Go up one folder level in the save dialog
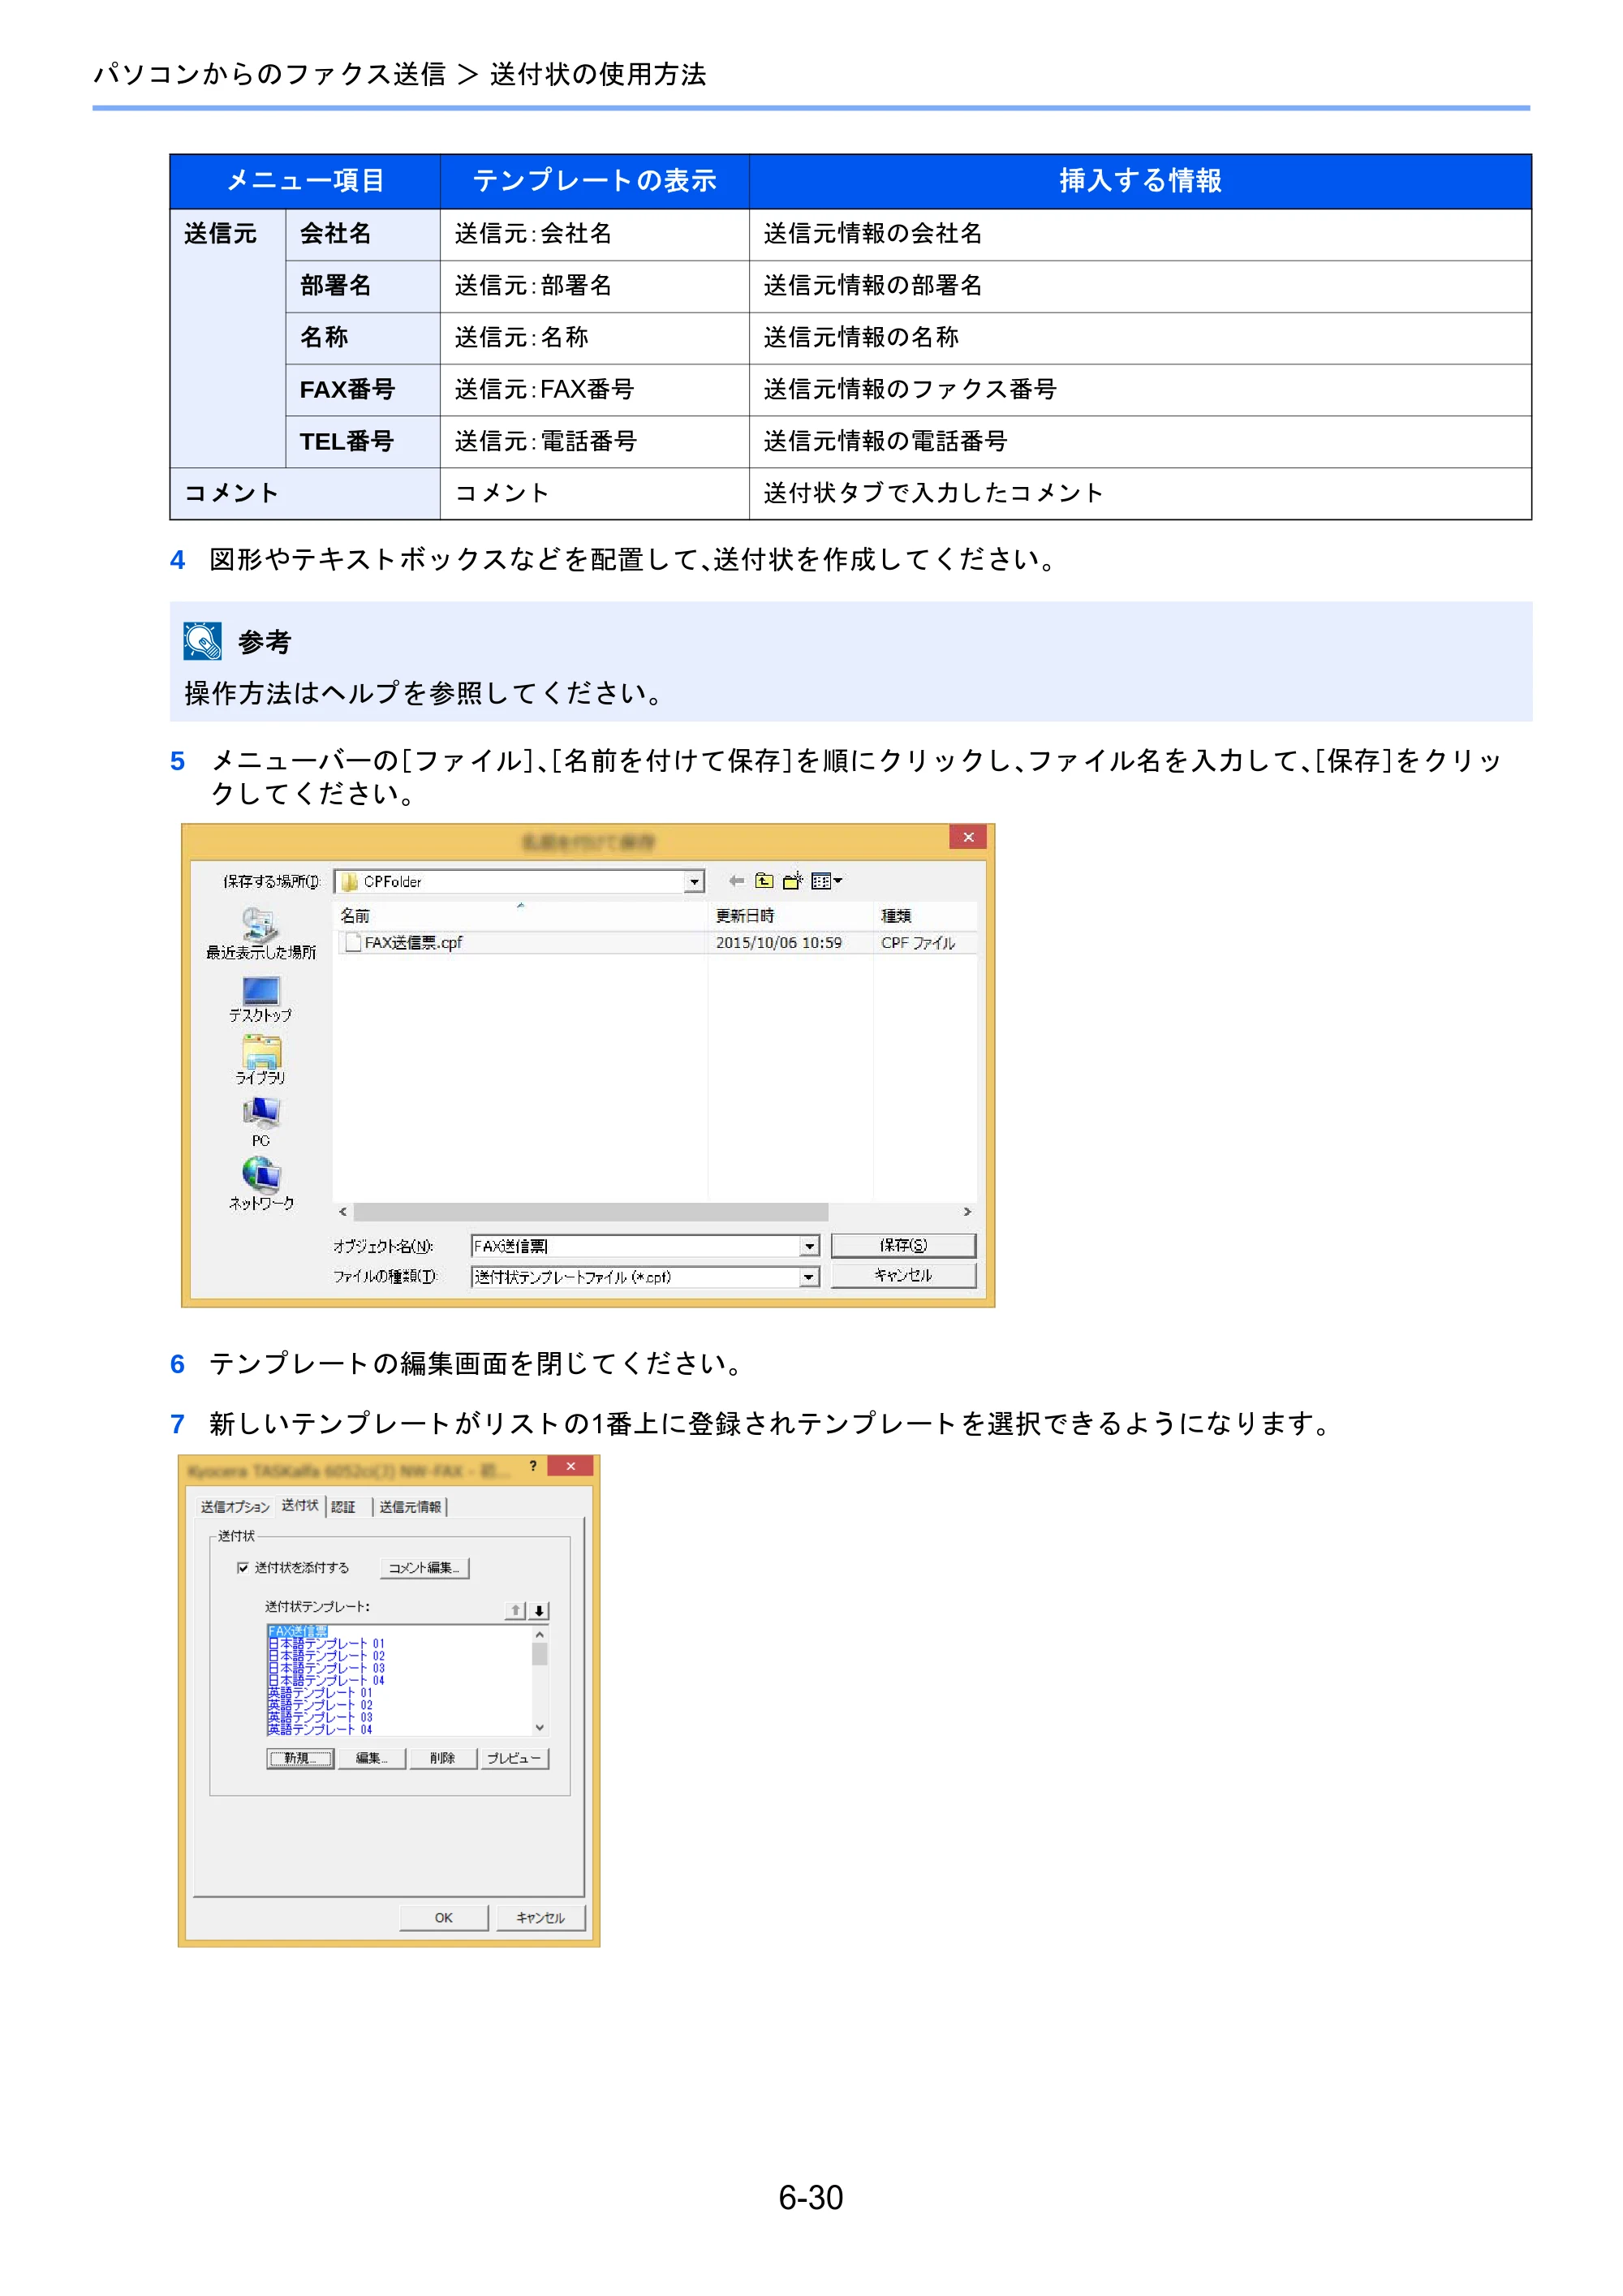This screenshot has width=1623, height=2296. [x=764, y=881]
